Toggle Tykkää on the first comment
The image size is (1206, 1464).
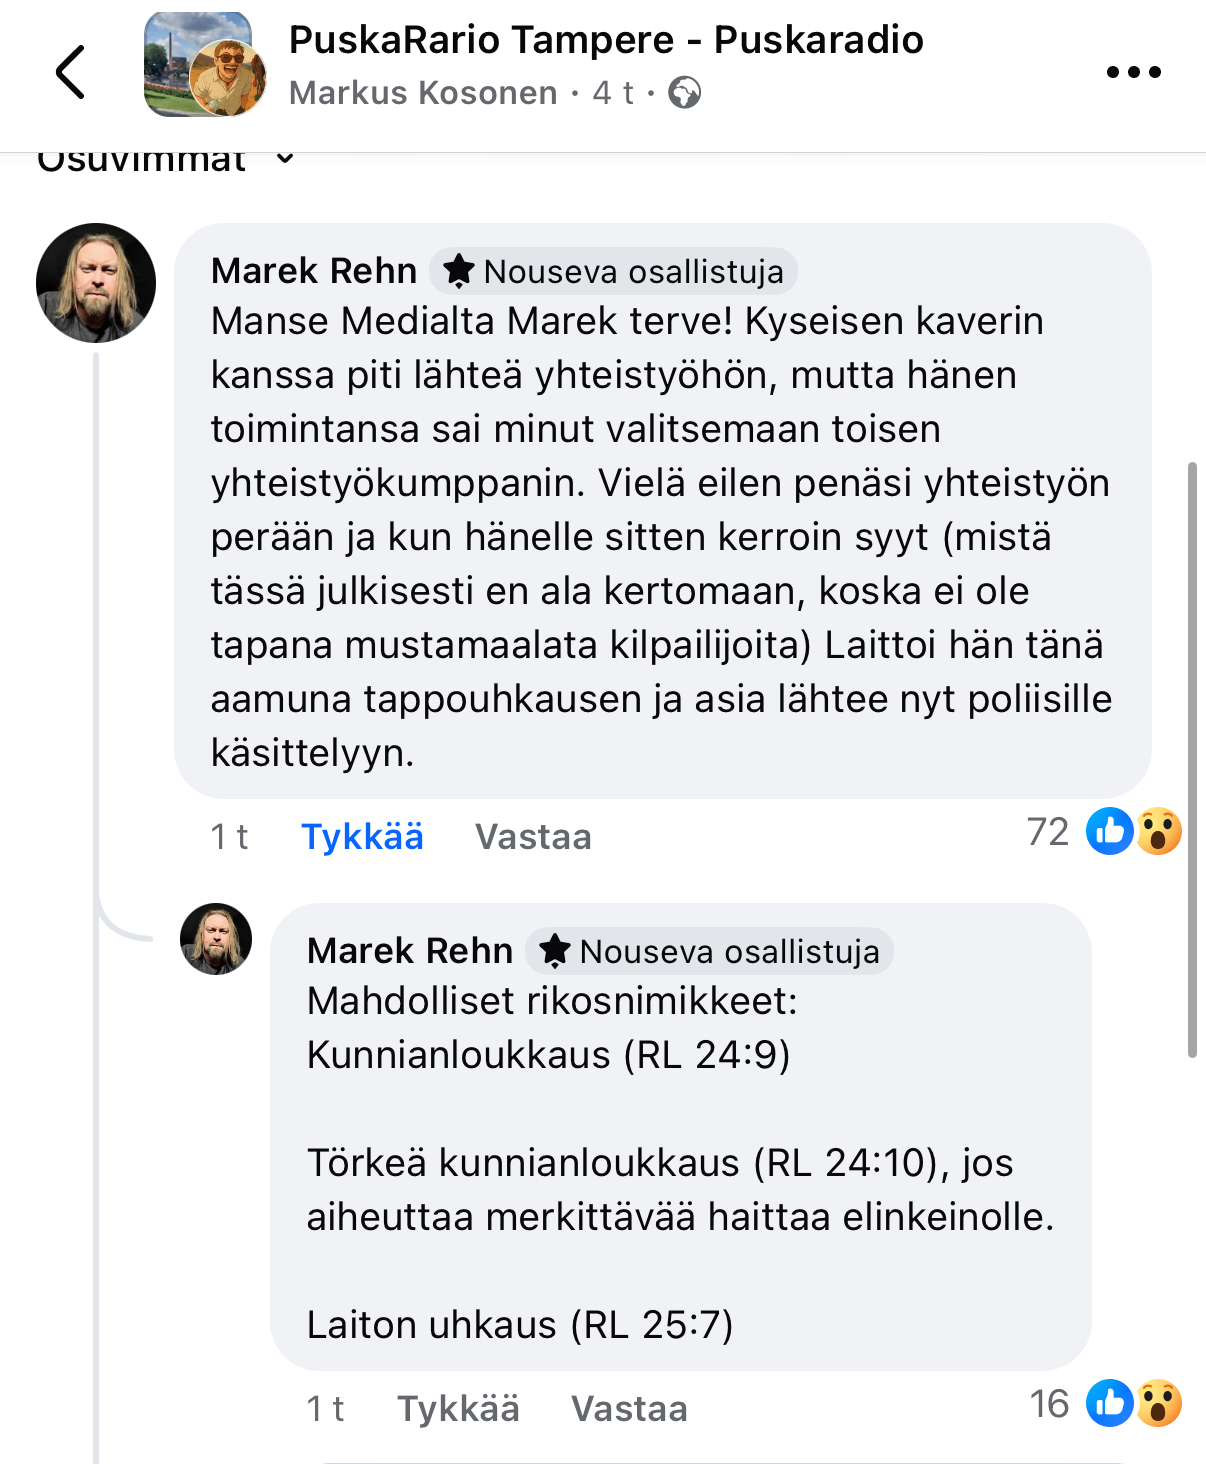362,837
